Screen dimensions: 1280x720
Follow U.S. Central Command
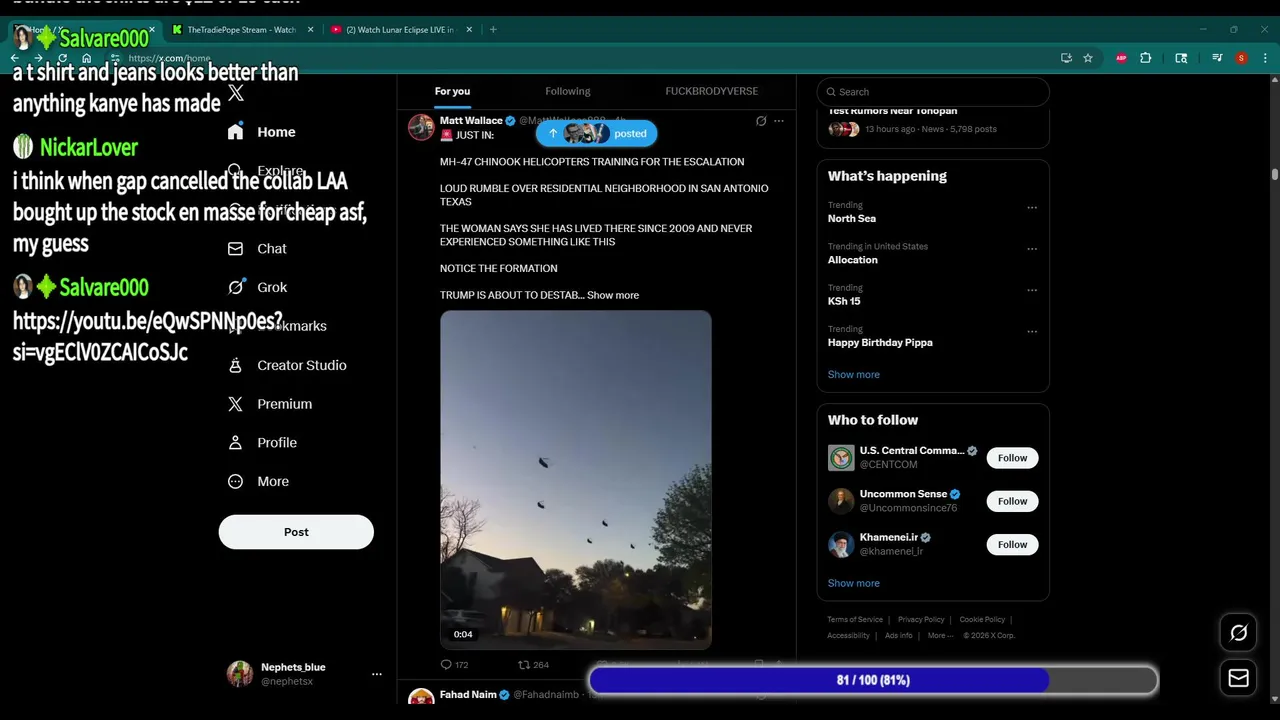click(1012, 458)
